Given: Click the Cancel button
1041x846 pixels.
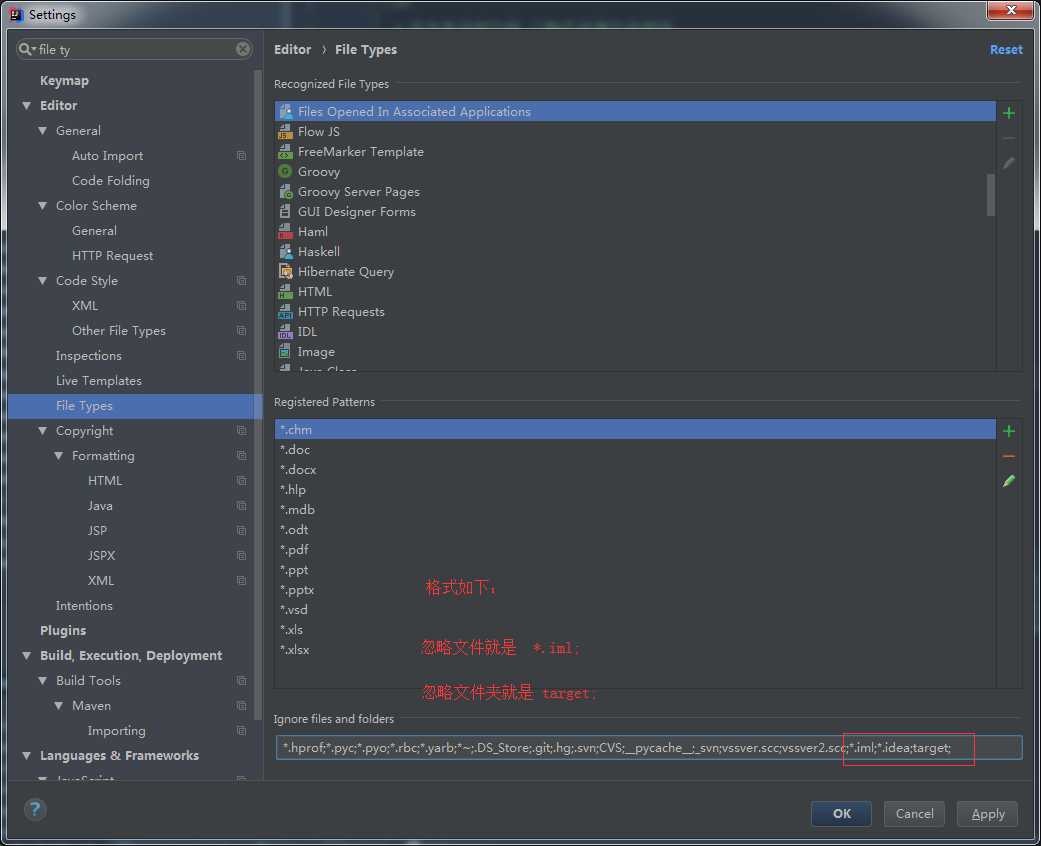Looking at the screenshot, I should 914,813.
